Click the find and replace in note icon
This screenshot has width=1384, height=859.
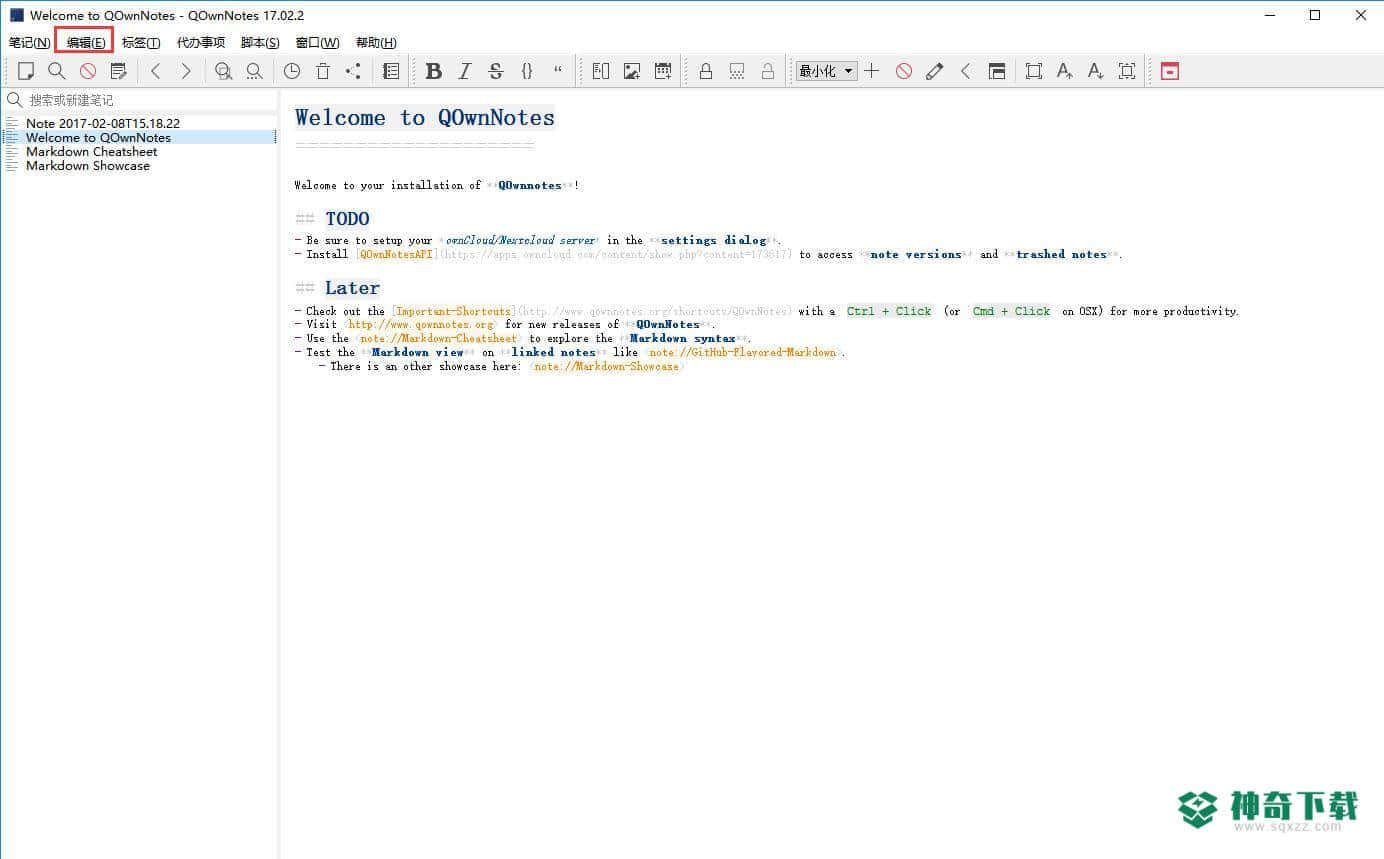(223, 71)
